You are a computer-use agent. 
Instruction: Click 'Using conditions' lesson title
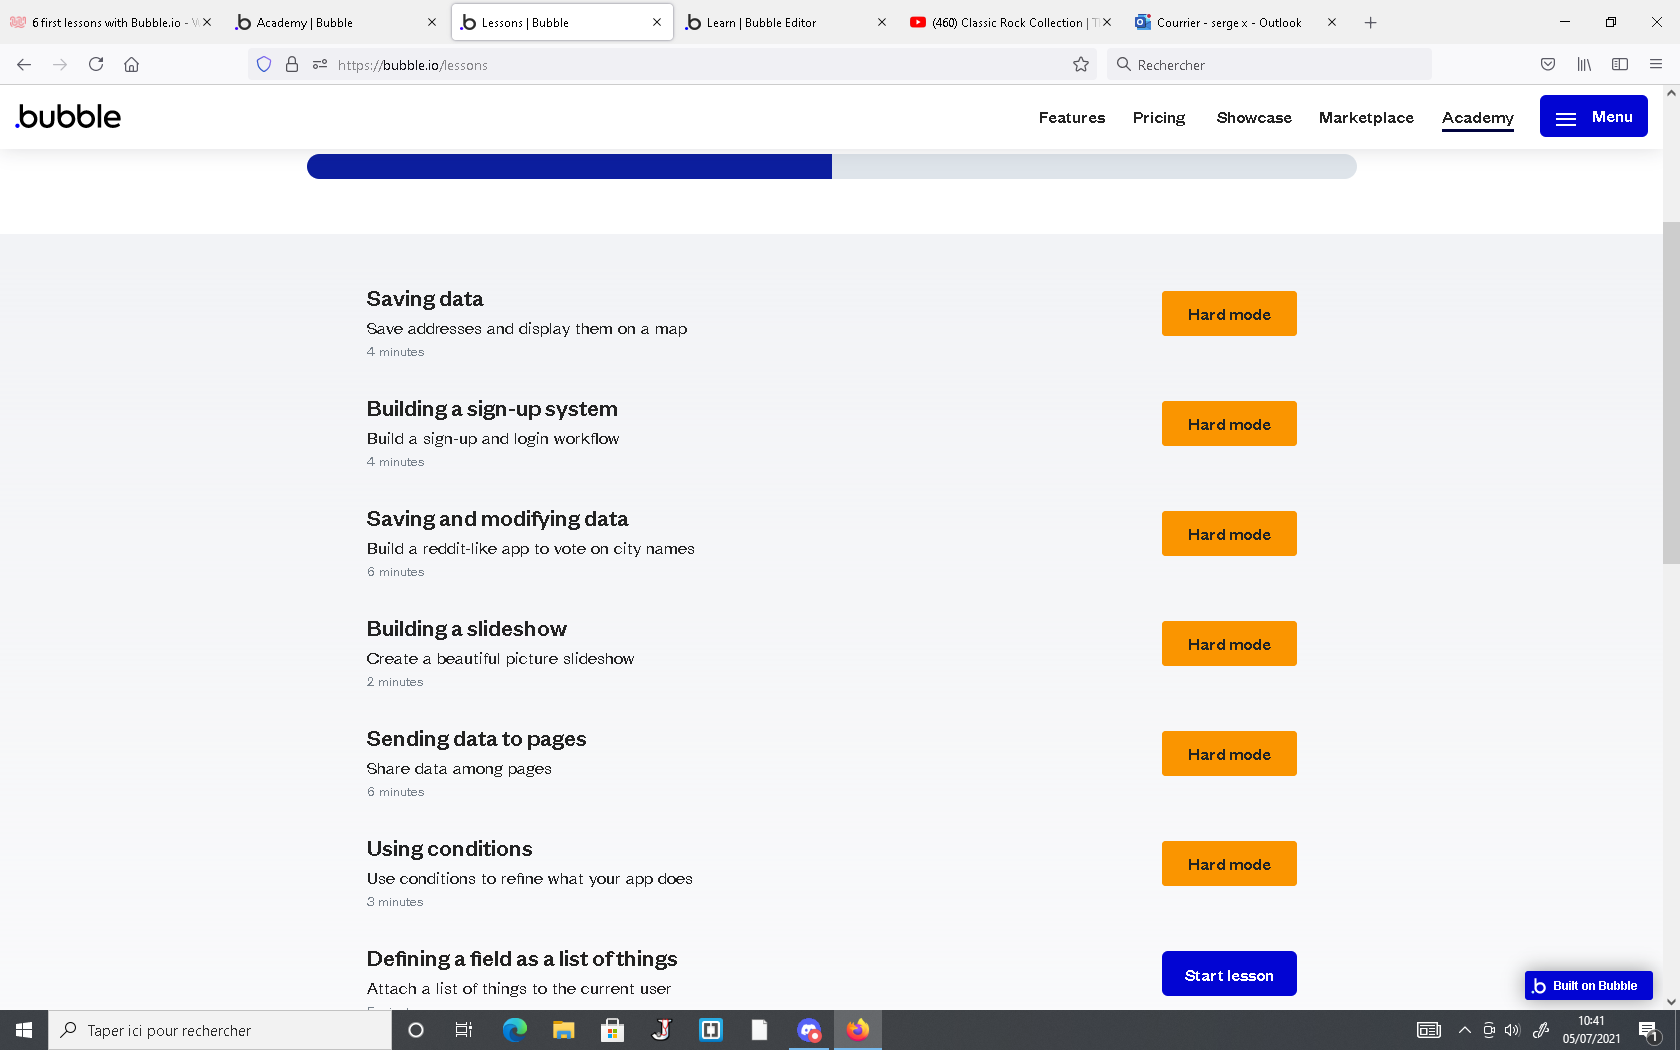[x=450, y=849]
